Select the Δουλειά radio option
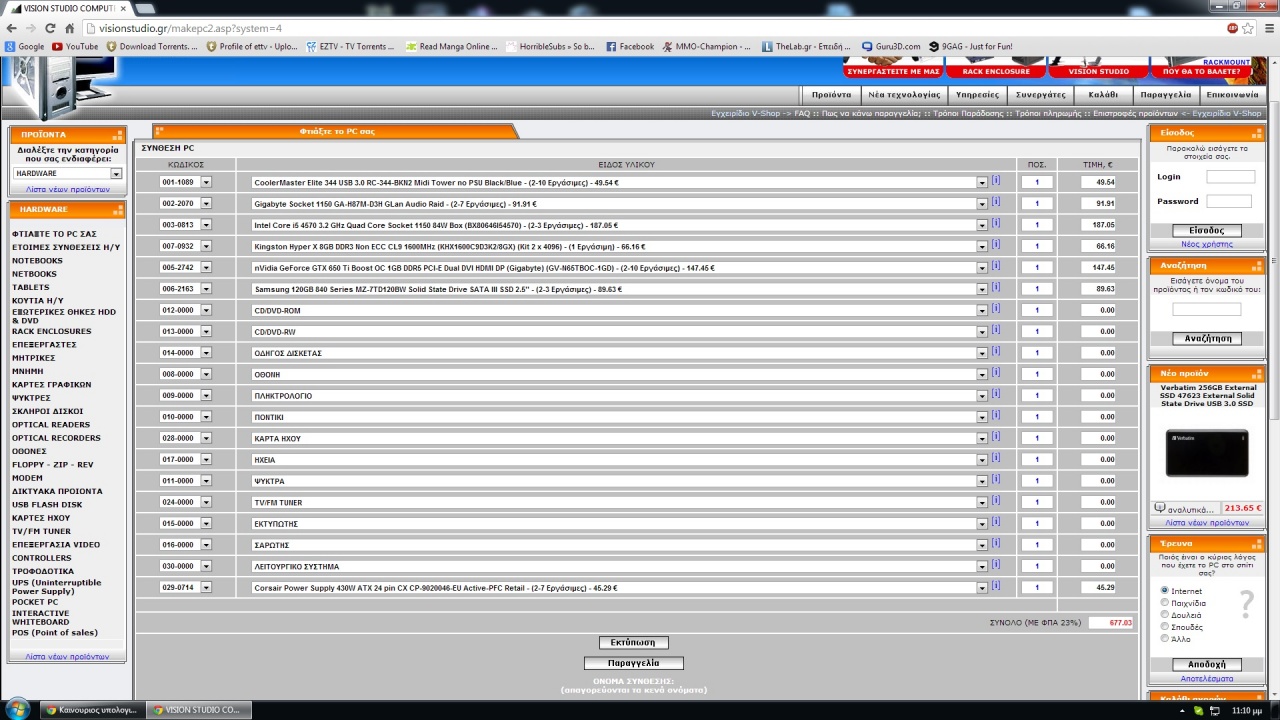1280x720 pixels. point(1165,614)
